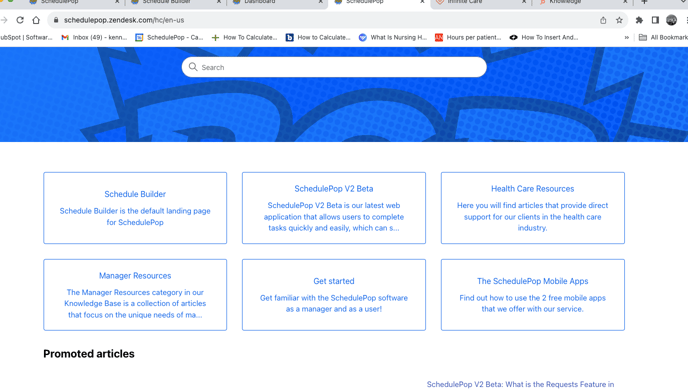Click the forward navigation arrow
This screenshot has height=390, width=688.
coord(4,20)
